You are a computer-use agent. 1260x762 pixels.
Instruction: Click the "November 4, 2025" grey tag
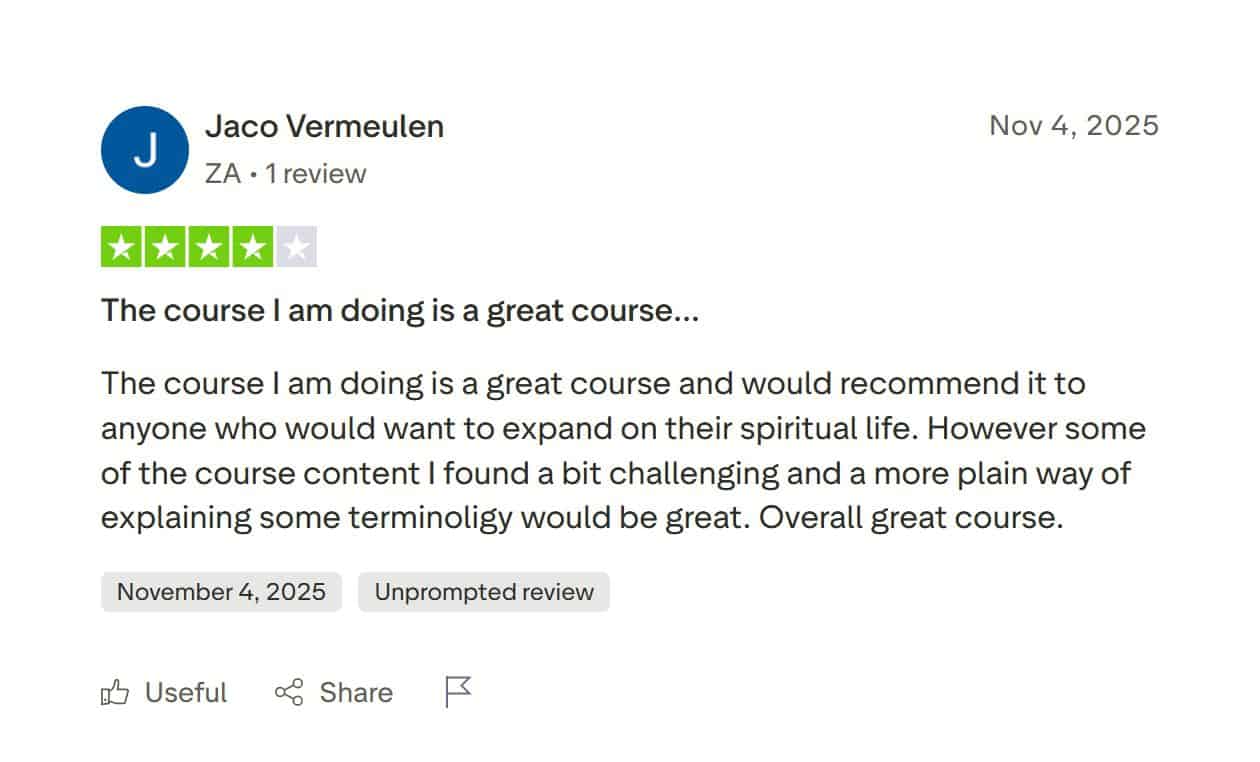click(221, 592)
